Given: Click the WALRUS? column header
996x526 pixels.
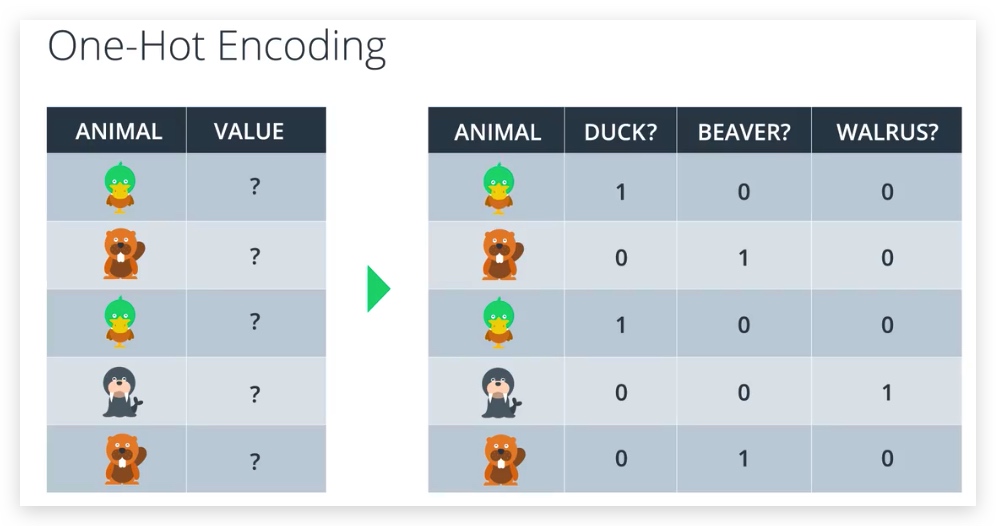Looking at the screenshot, I should 887,132.
